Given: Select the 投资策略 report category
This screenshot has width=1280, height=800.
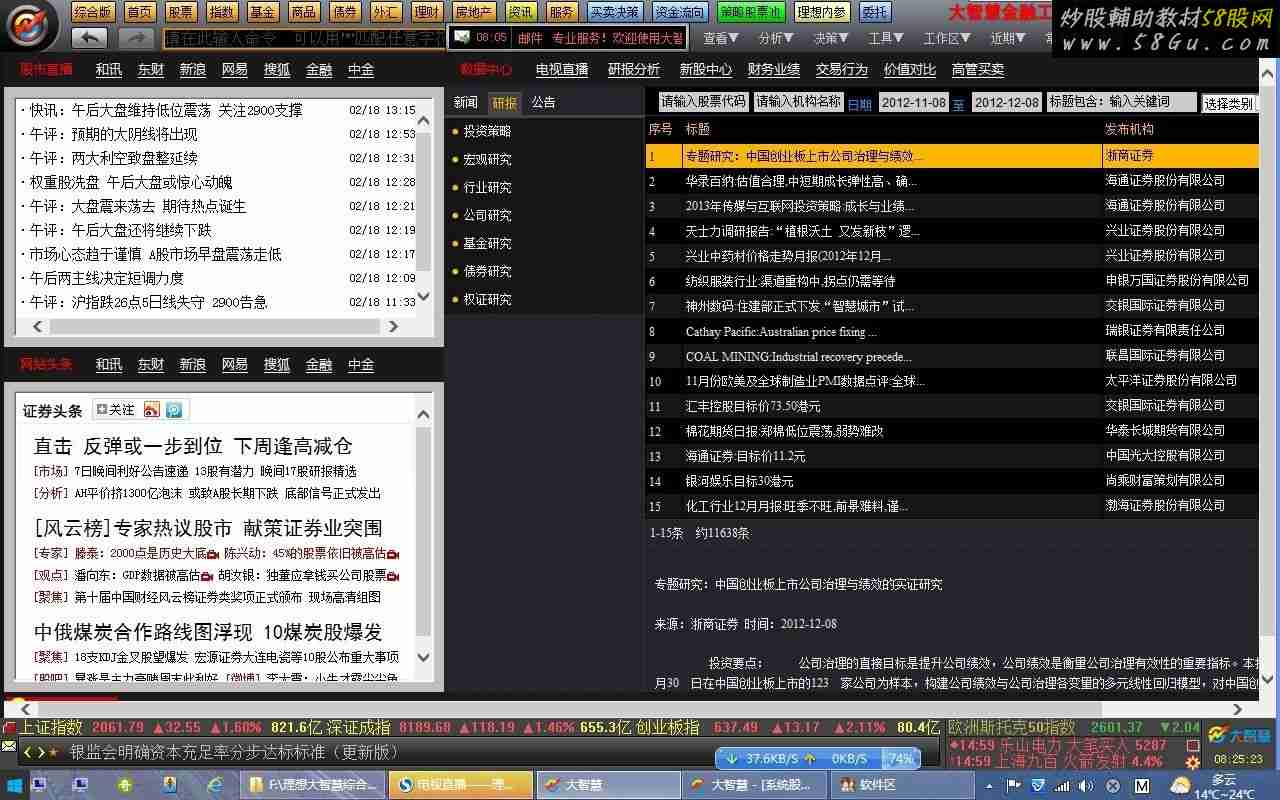Looking at the screenshot, I should (486, 131).
